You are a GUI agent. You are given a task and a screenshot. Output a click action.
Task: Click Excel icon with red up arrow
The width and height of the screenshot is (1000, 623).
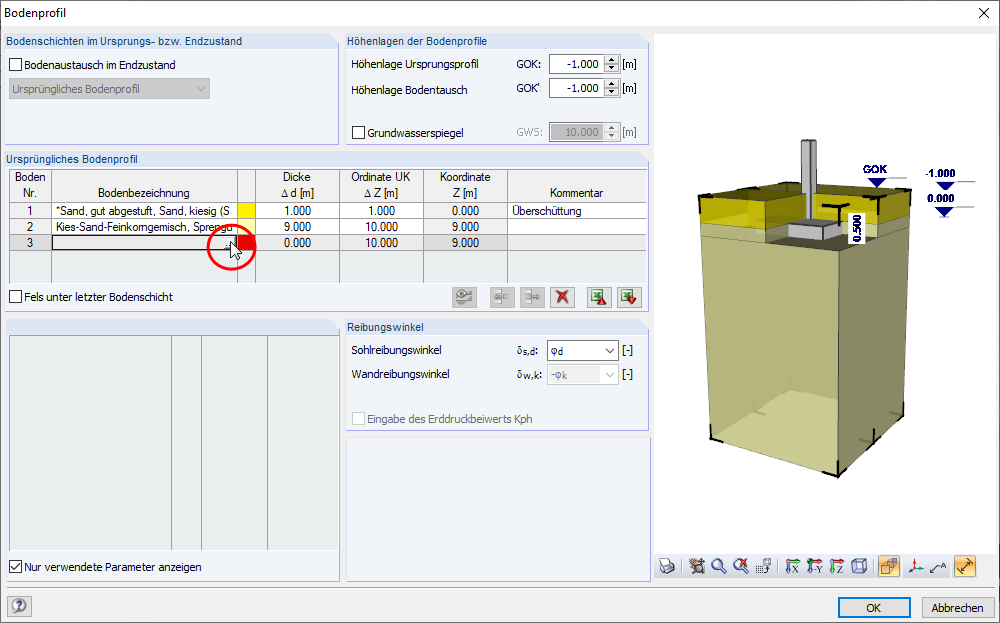(x=599, y=297)
